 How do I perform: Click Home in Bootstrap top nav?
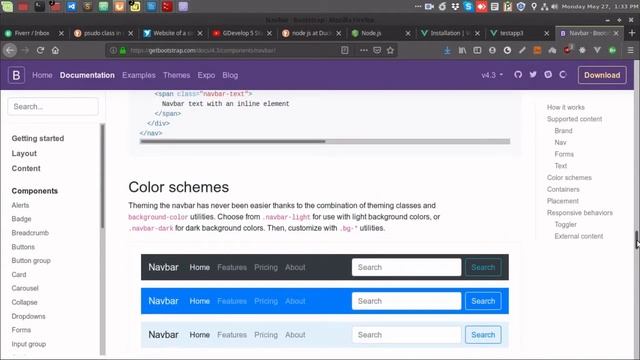click(x=42, y=75)
